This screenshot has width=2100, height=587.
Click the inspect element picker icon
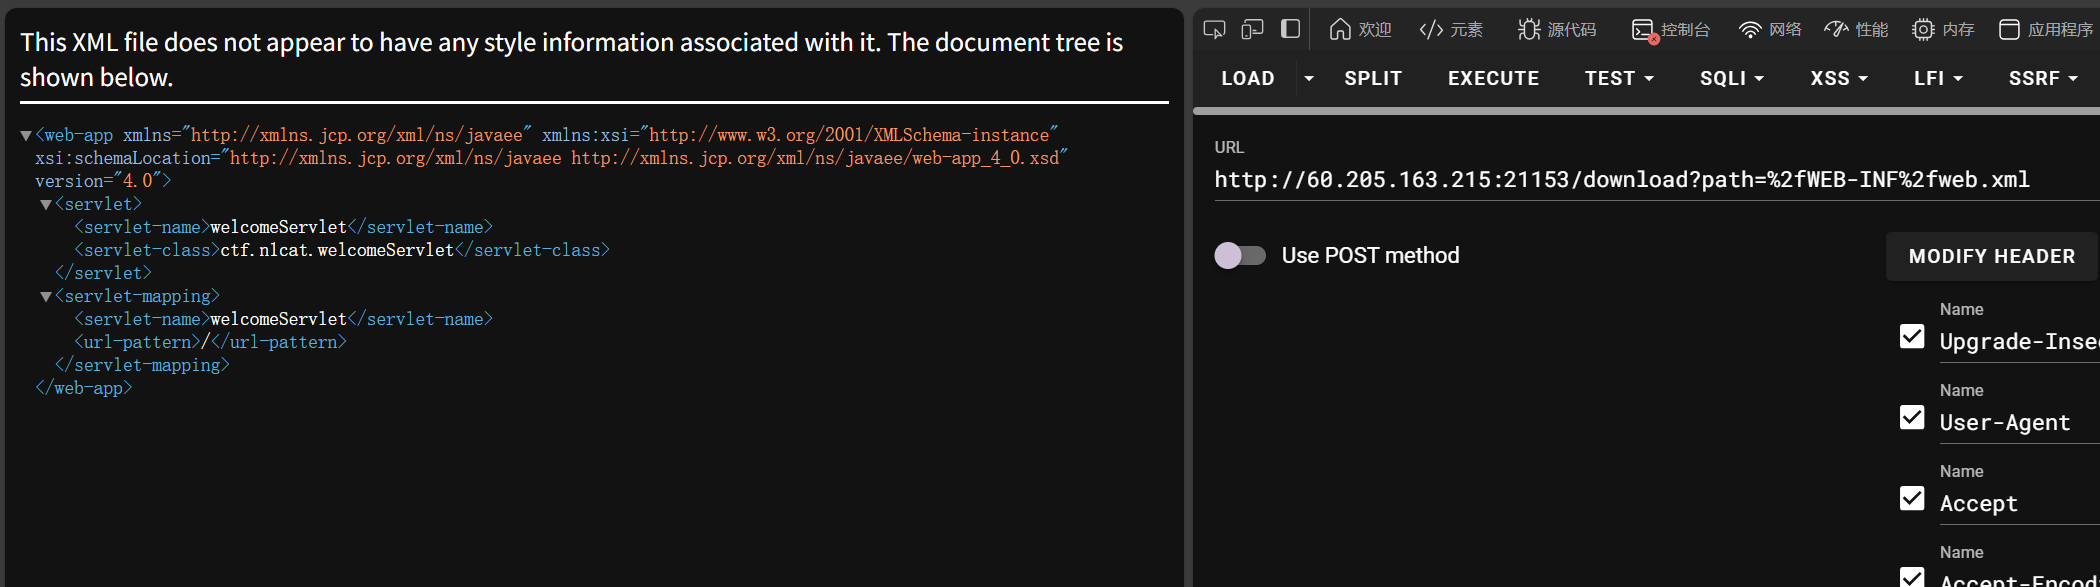tap(1214, 29)
